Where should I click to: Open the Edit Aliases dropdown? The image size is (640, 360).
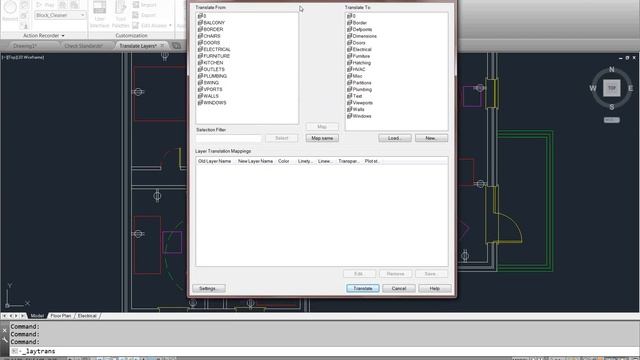click(x=153, y=25)
